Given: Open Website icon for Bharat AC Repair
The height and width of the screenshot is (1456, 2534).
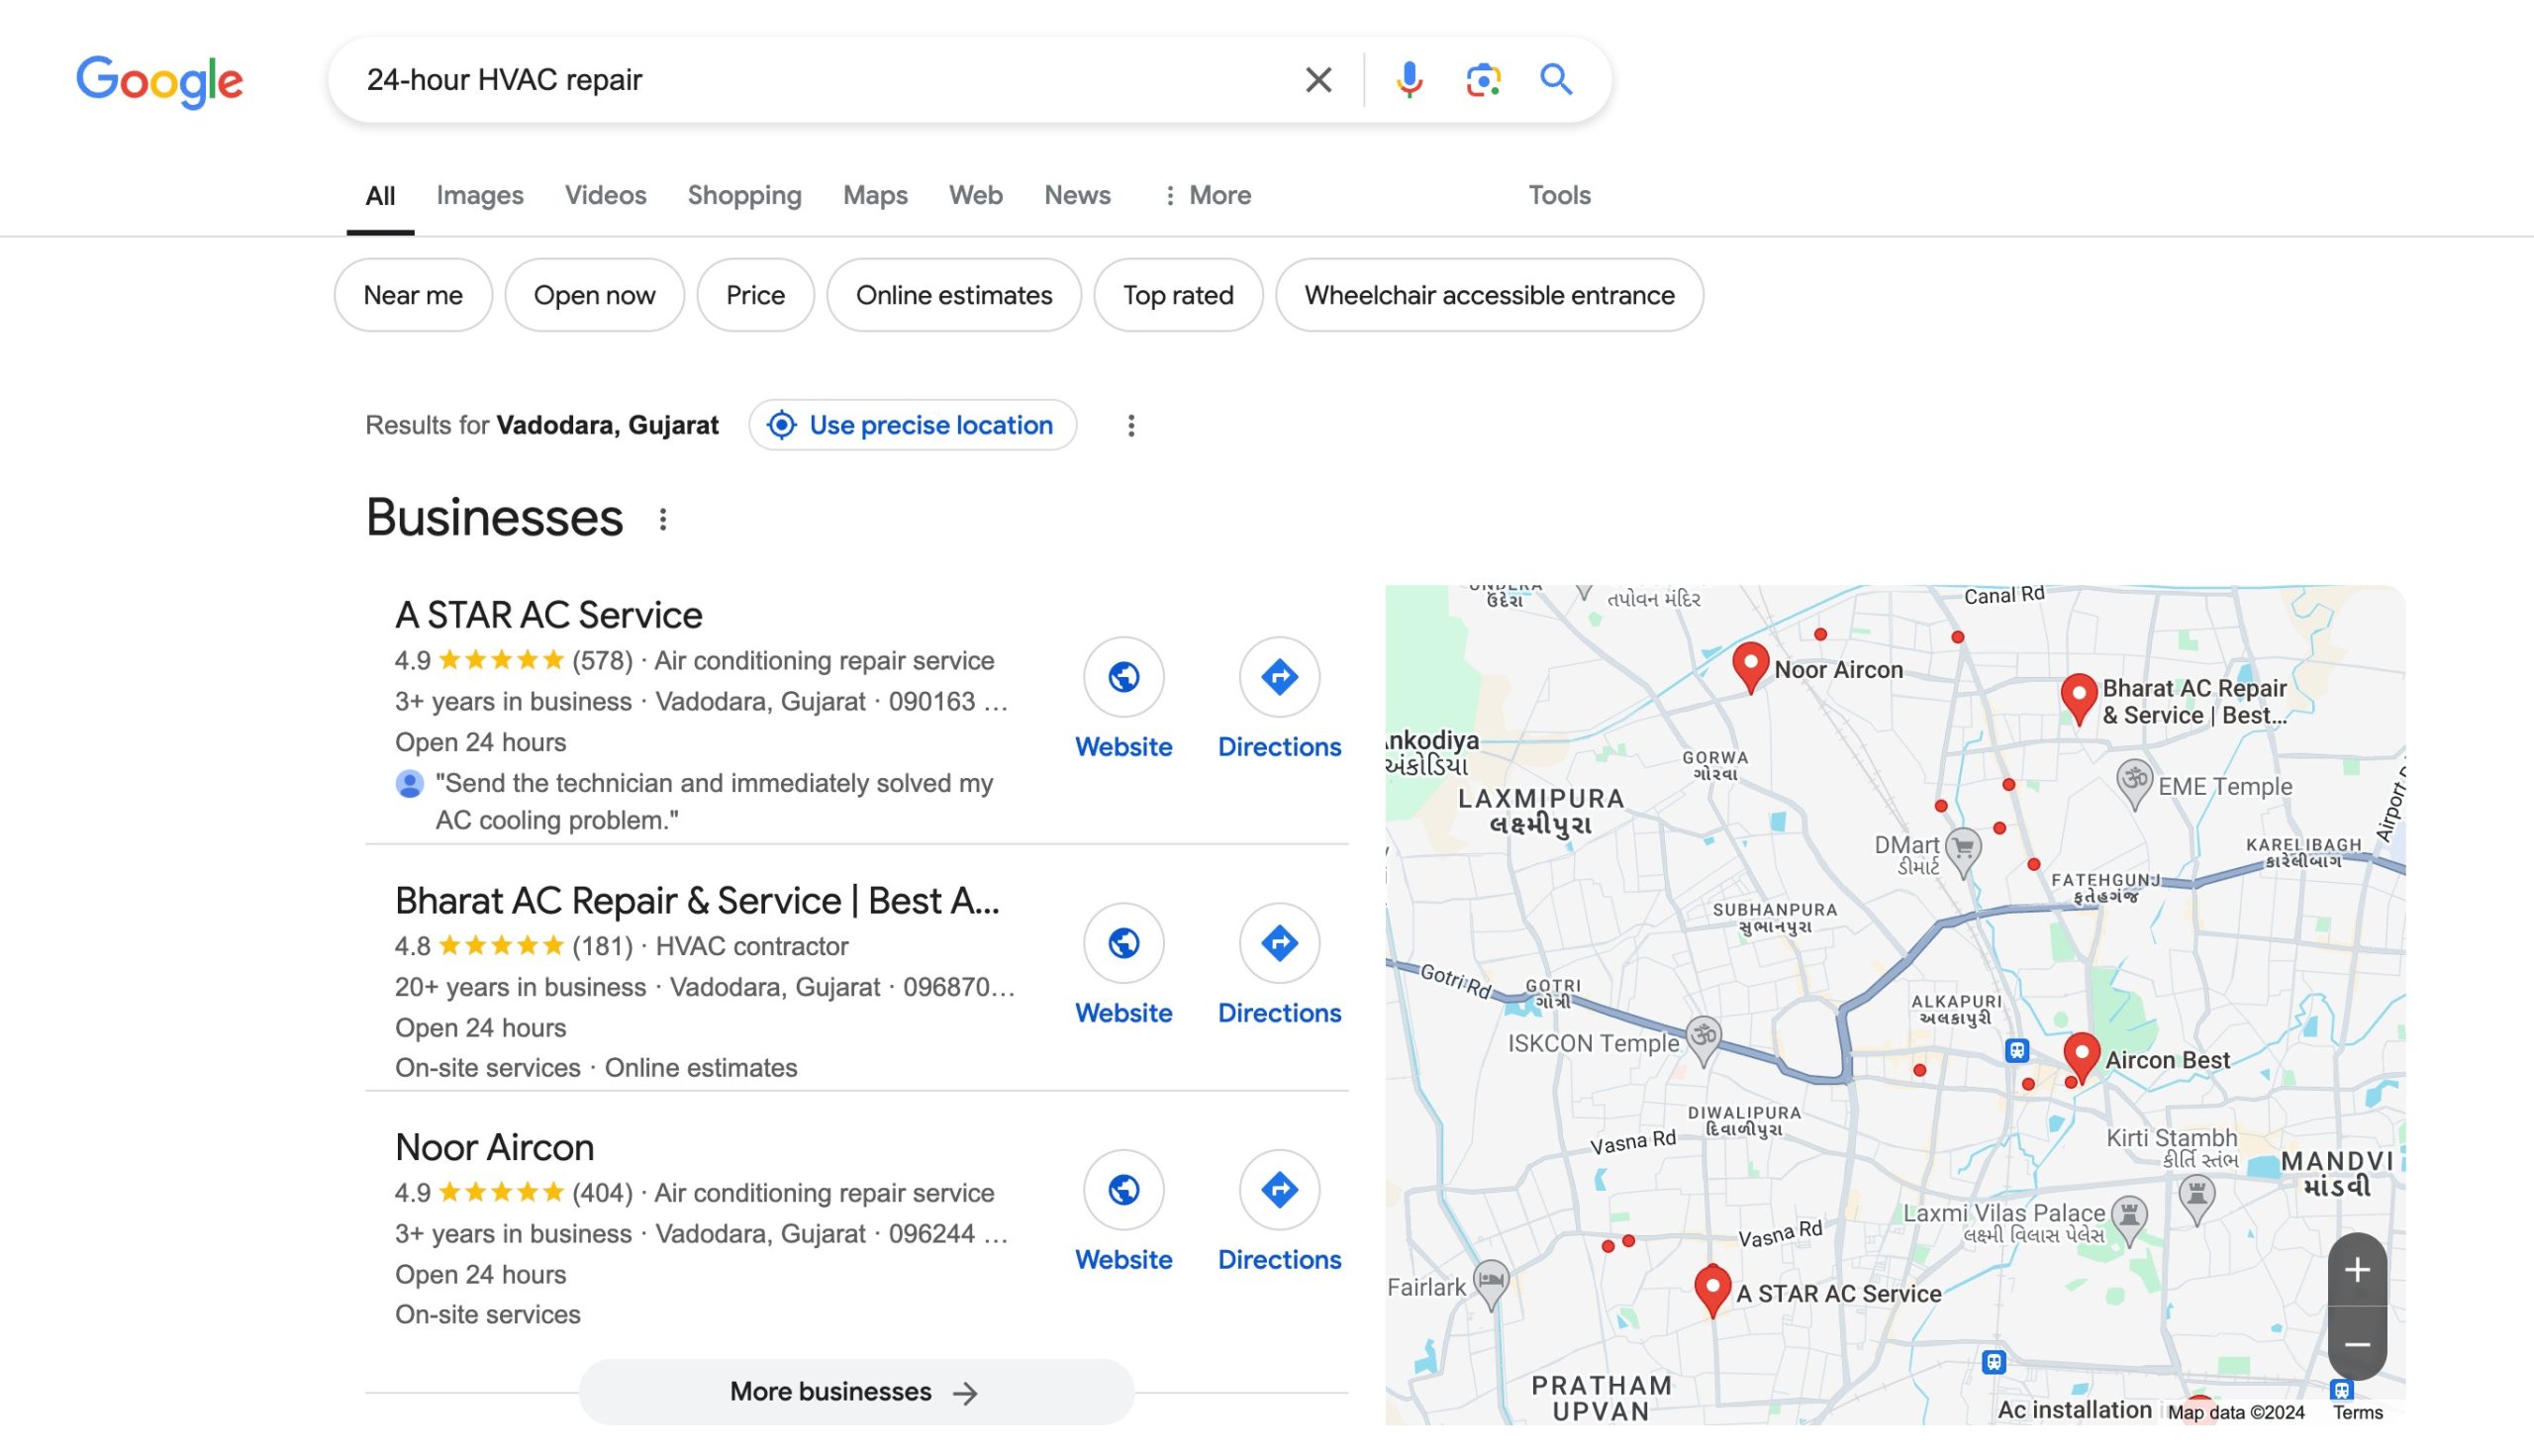Looking at the screenshot, I should 1123,943.
